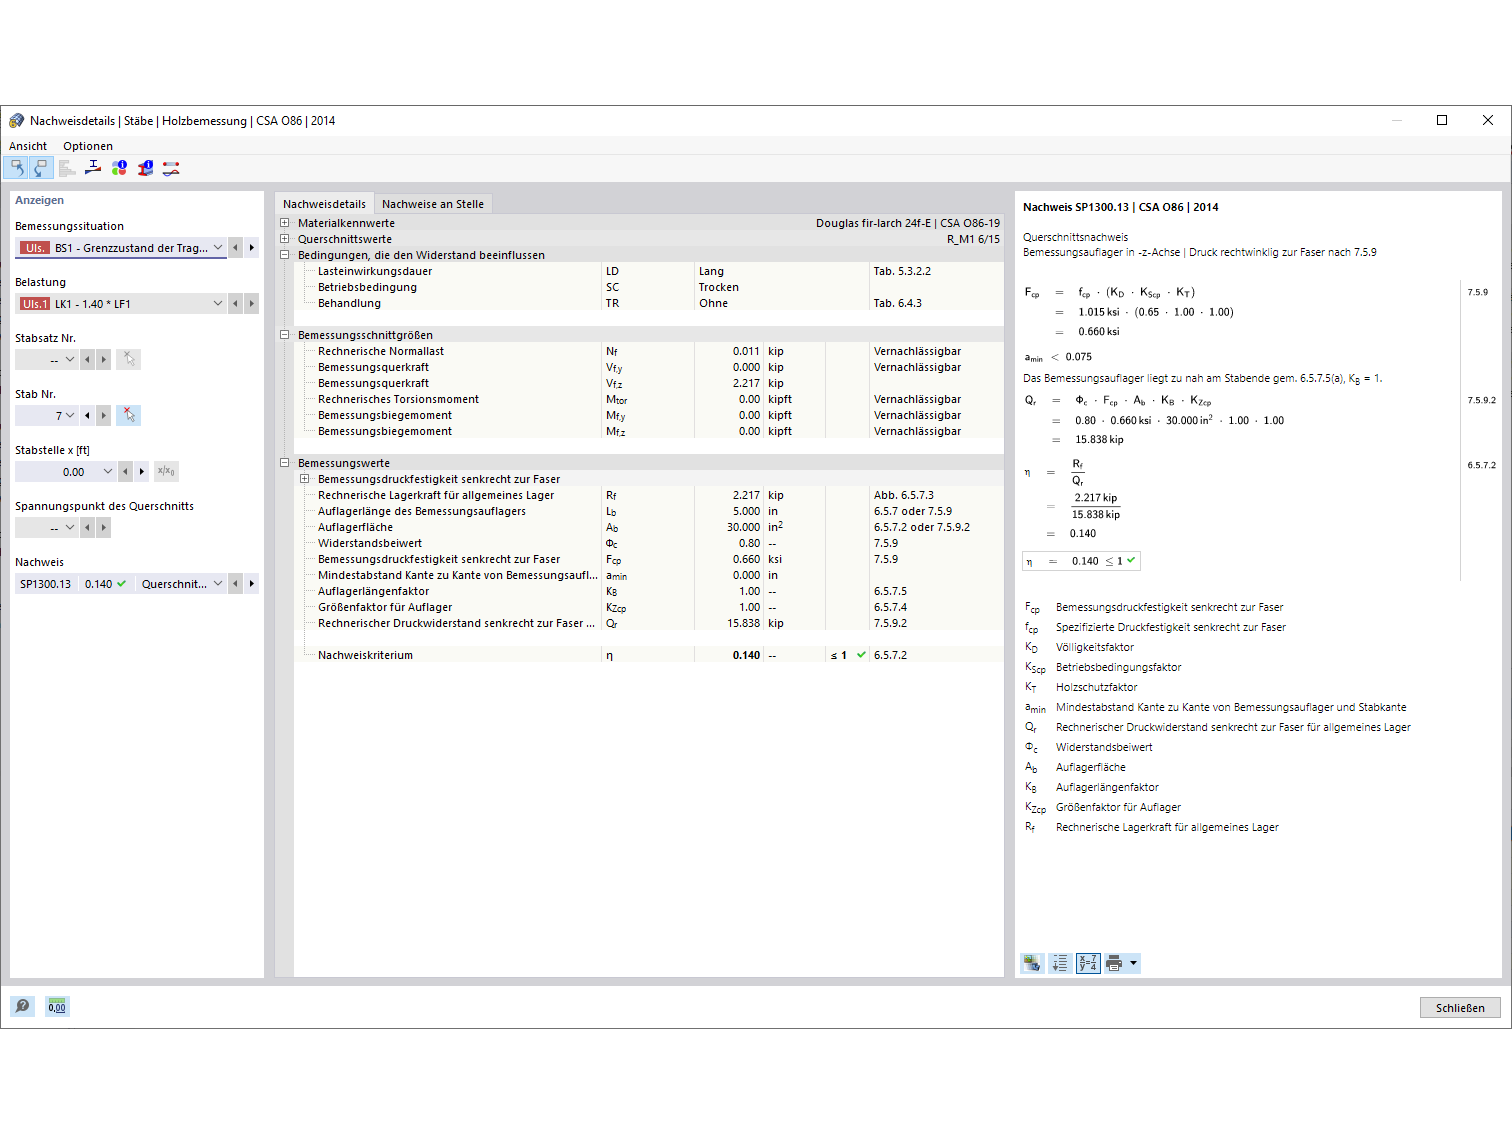This screenshot has width=1512, height=1134.
Task: Open the Nachweis SP1300.13 dropdown
Action: pos(218,583)
